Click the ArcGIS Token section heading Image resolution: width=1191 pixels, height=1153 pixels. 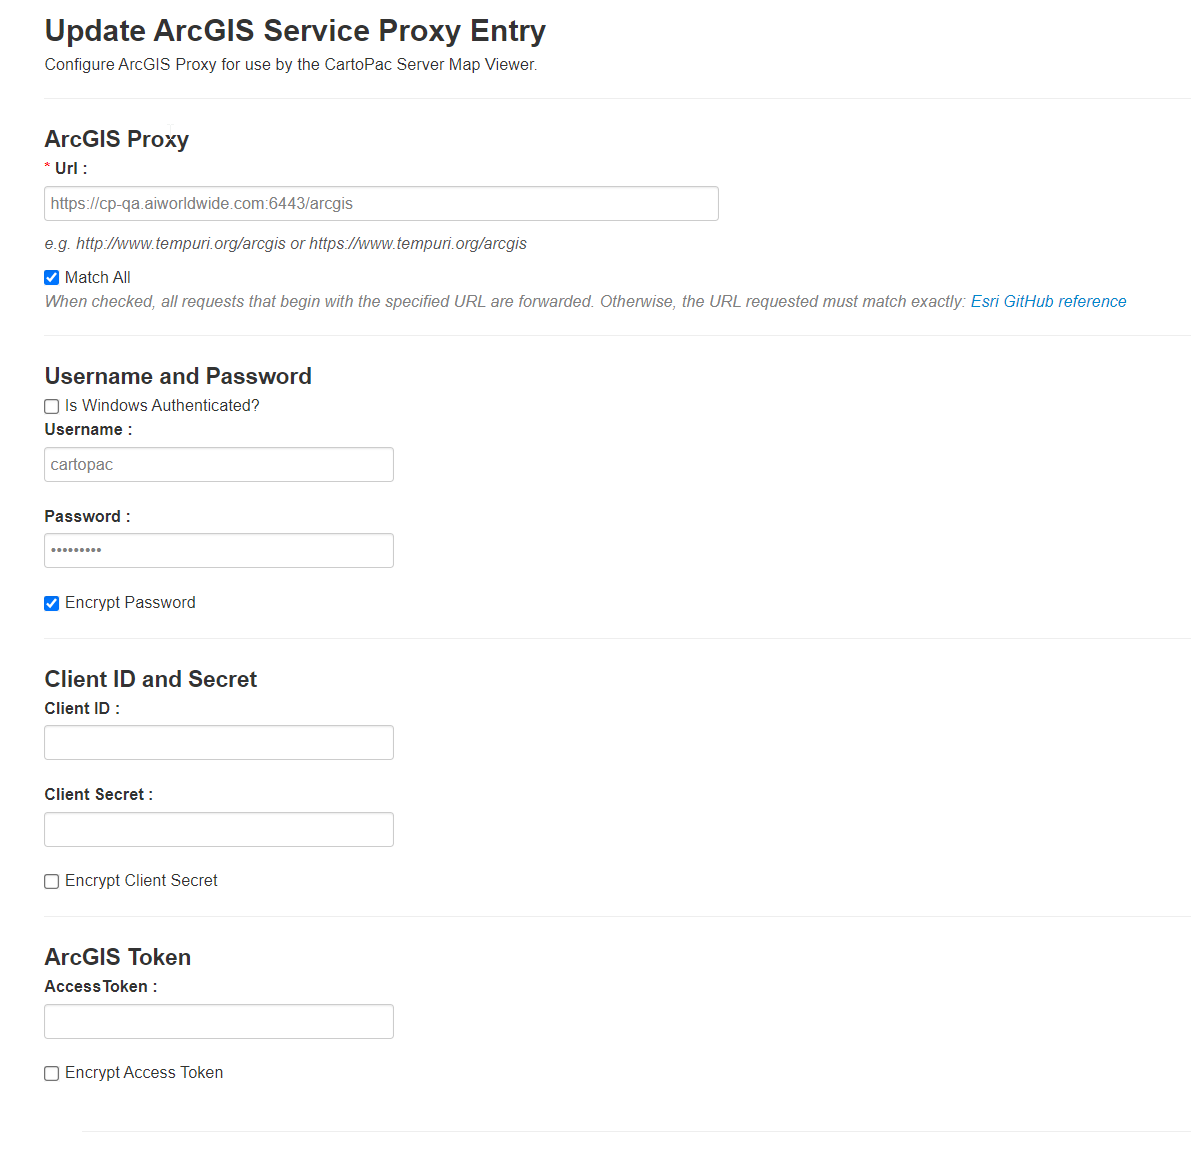118,957
